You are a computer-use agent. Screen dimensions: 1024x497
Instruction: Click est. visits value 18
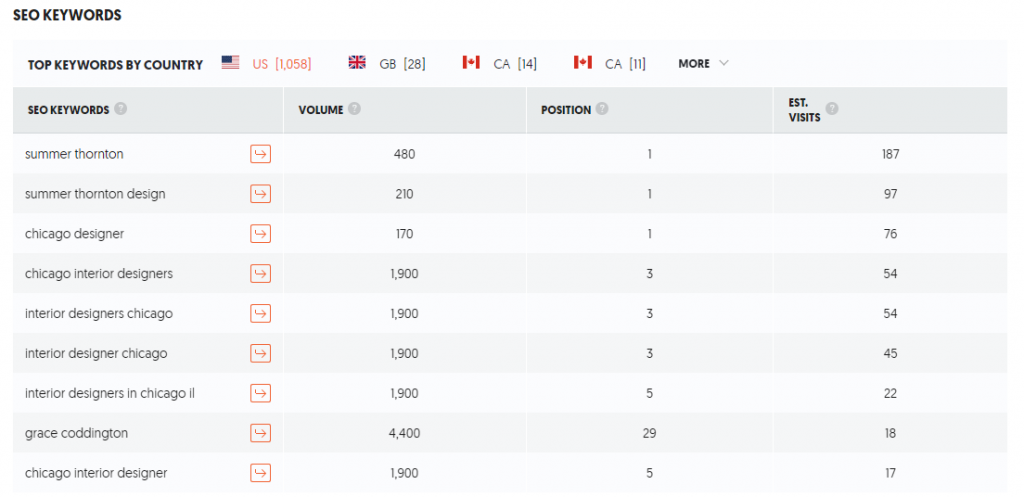[890, 434]
